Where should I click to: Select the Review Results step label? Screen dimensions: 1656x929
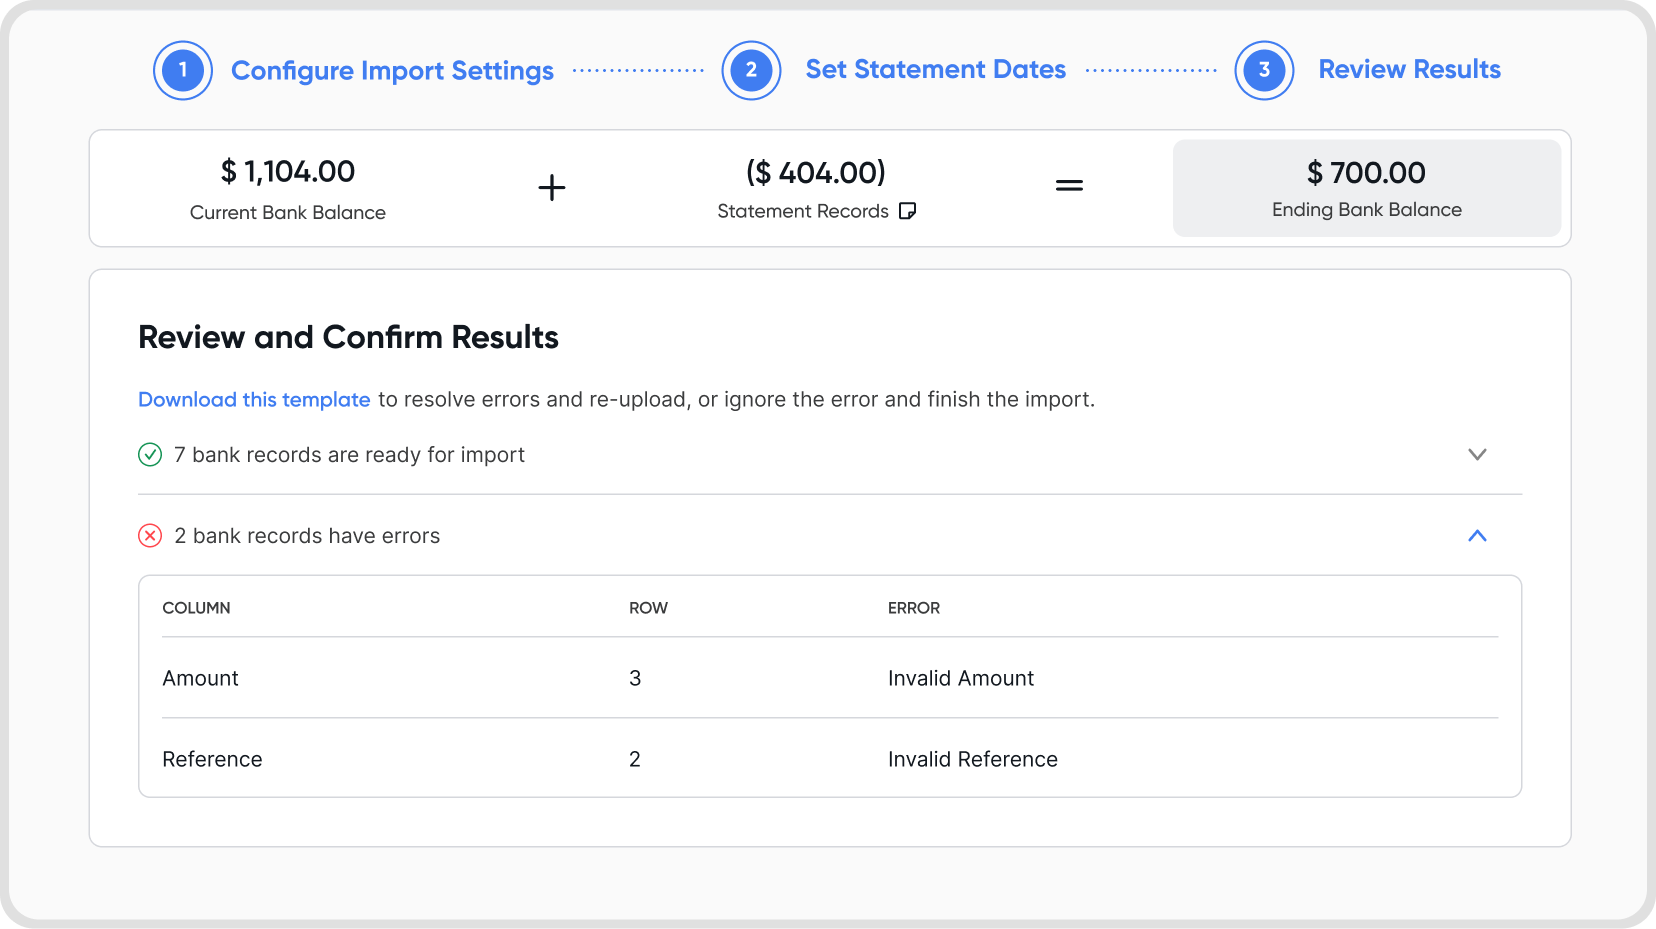pos(1409,69)
